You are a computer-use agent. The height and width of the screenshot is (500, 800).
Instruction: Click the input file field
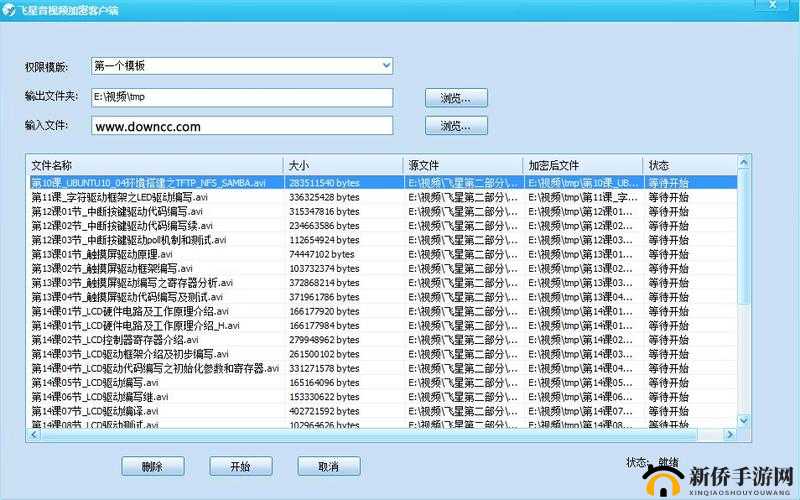point(242,126)
